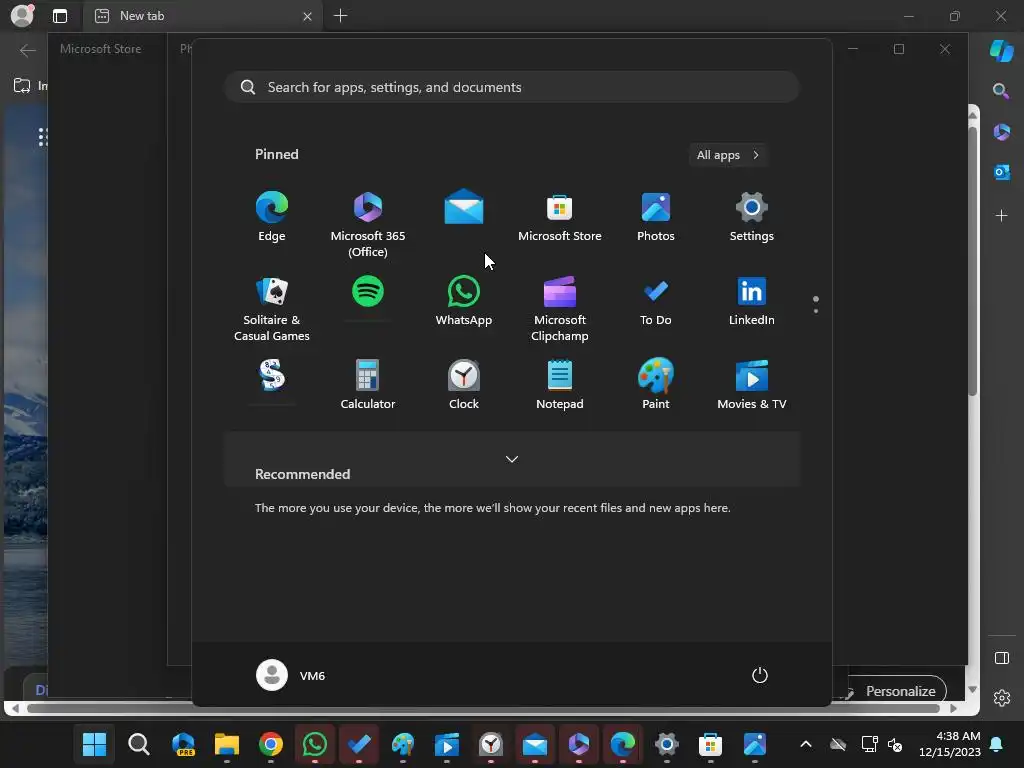Image resolution: width=1024 pixels, height=768 pixels.
Task: Open the pinned Sudoku-style S app icon
Action: (x=272, y=376)
